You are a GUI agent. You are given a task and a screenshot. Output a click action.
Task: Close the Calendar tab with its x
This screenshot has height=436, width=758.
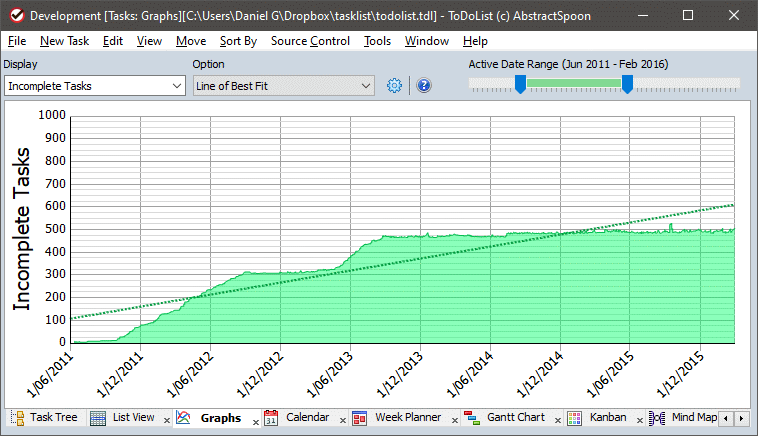pyautogui.click(x=342, y=422)
